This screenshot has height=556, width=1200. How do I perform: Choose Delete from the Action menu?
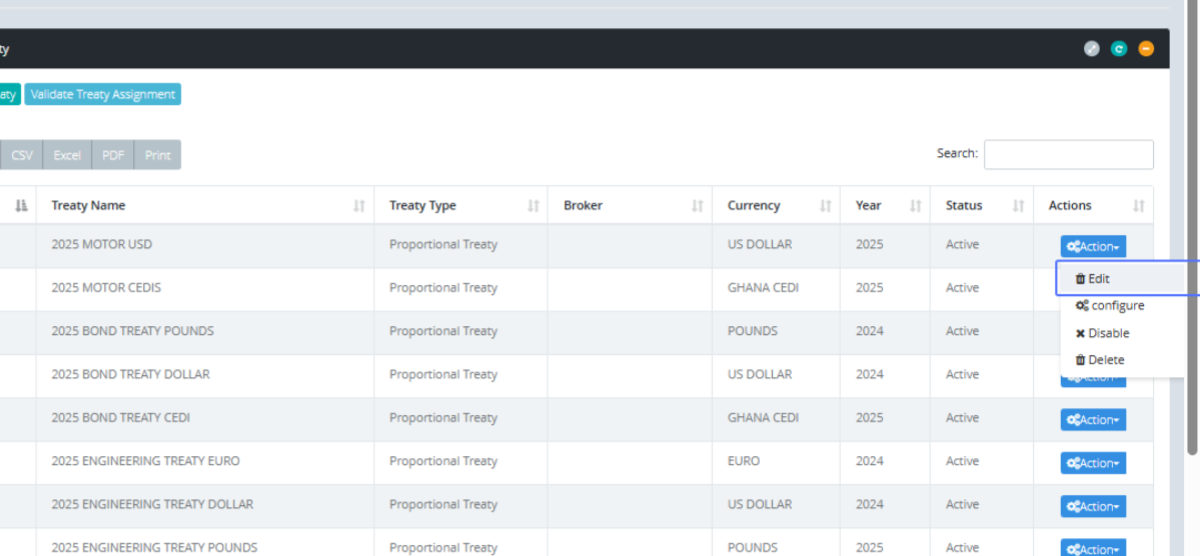click(1100, 360)
